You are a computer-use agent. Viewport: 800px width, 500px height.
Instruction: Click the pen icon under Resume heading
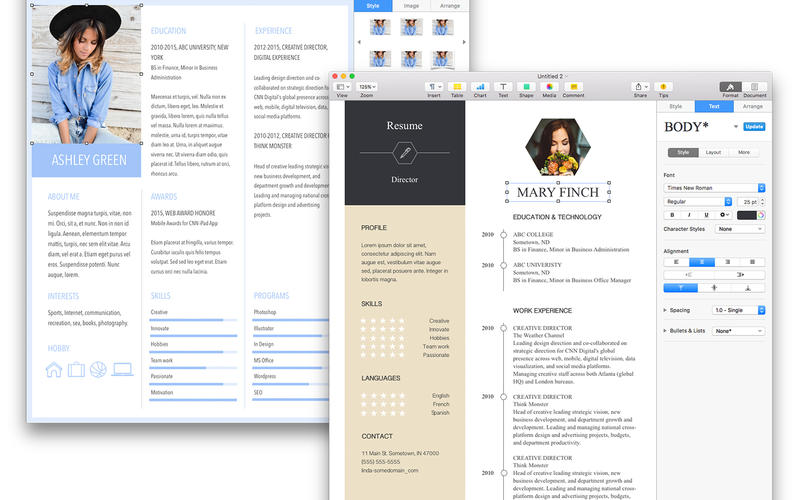(405, 153)
